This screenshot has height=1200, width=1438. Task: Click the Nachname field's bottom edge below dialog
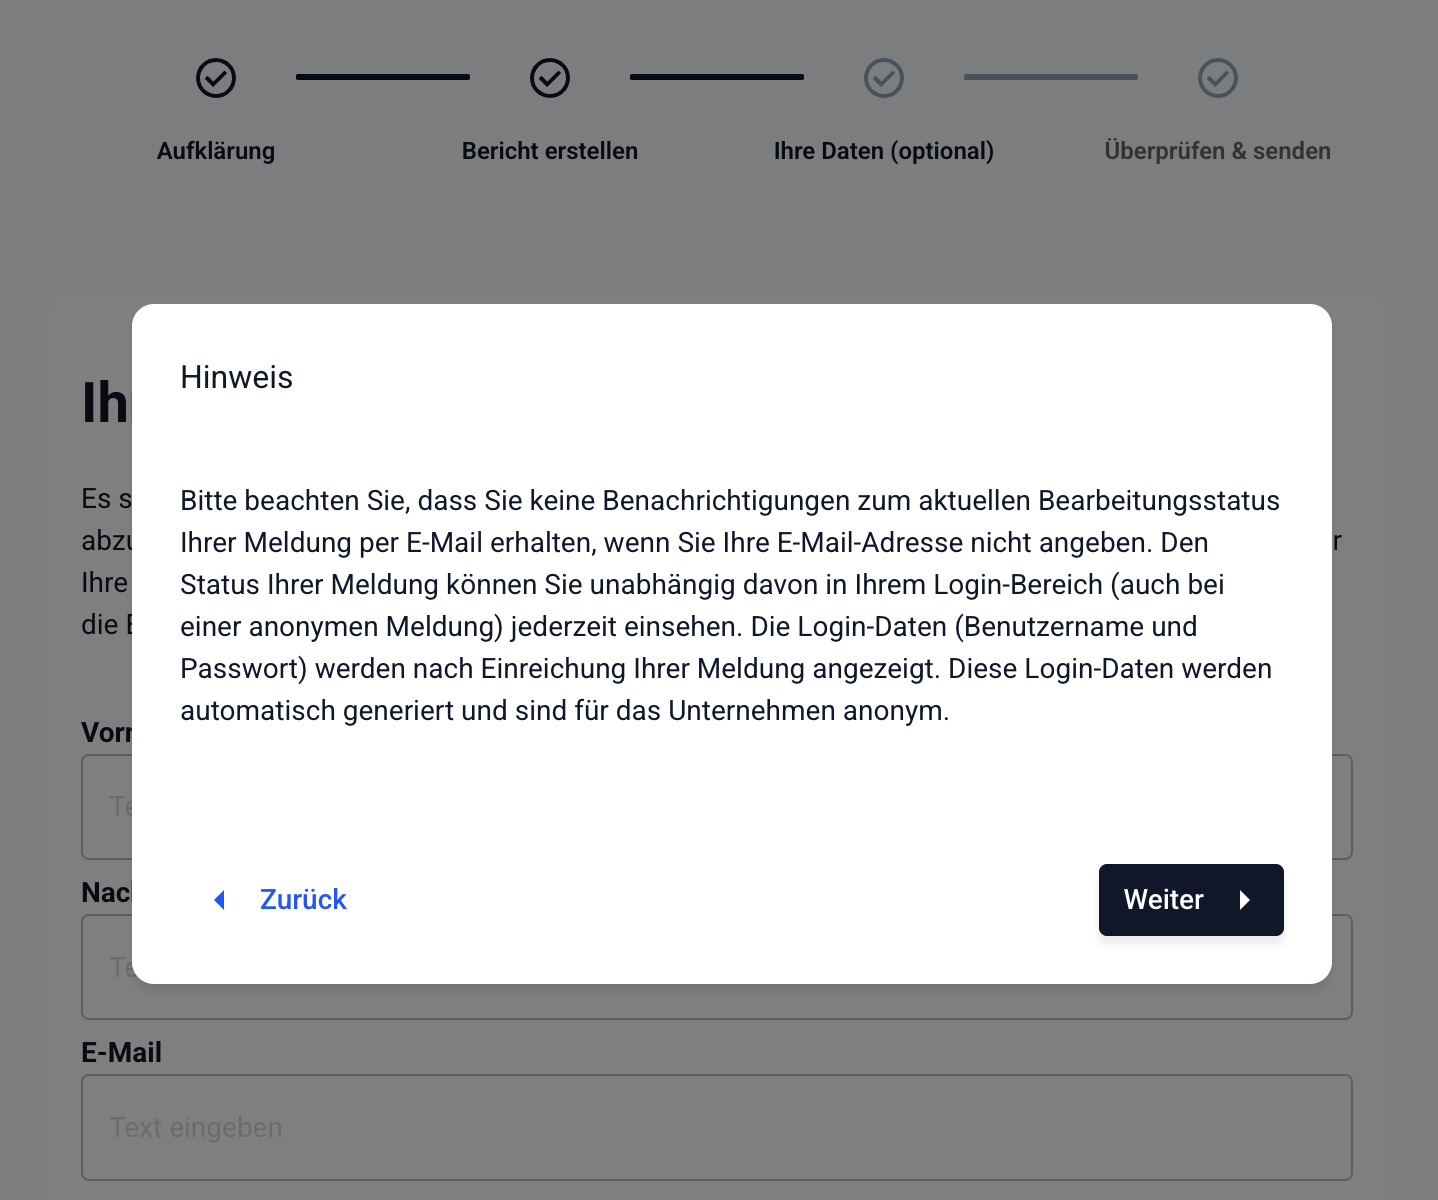pos(716,1003)
